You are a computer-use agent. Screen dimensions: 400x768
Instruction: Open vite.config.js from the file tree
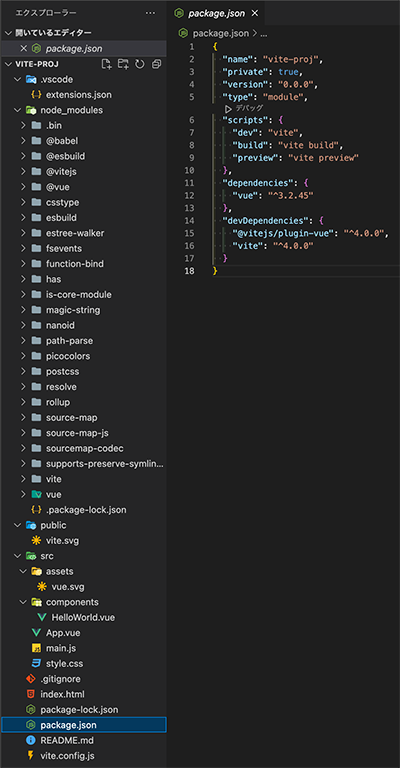tap(83, 755)
